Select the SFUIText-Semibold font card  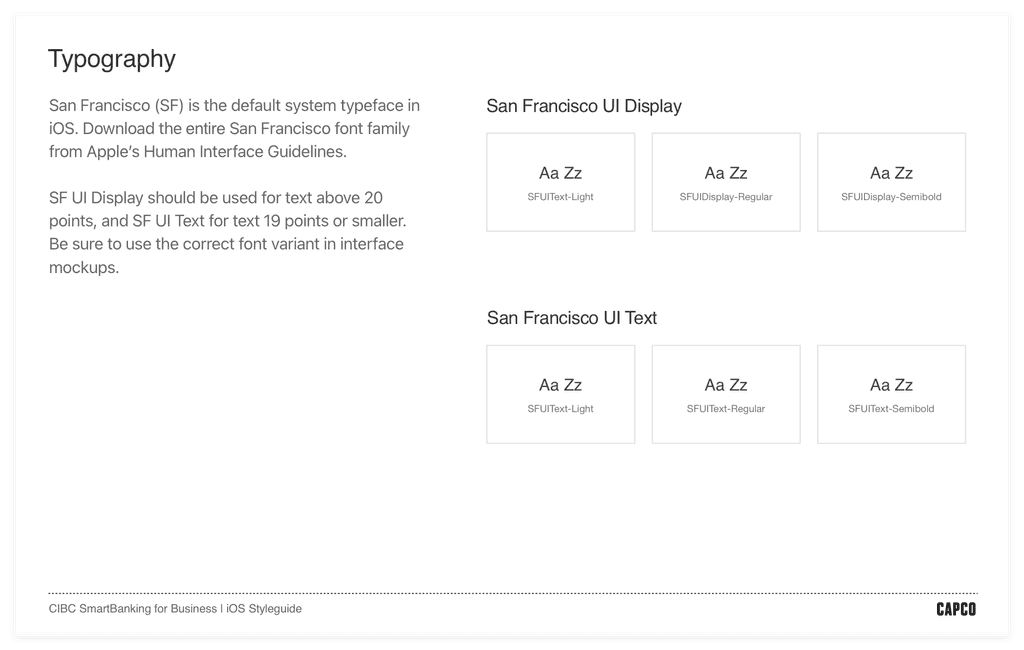click(x=891, y=395)
